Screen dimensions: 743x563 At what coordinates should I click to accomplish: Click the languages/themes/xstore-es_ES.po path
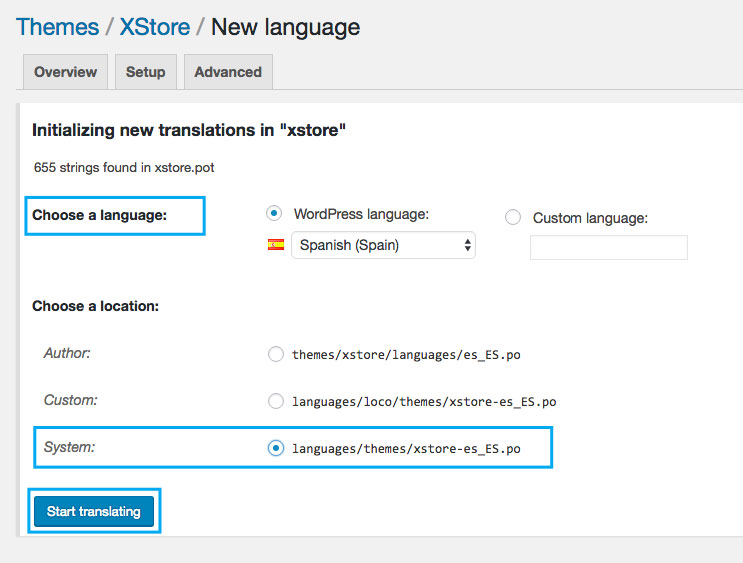[x=406, y=449]
